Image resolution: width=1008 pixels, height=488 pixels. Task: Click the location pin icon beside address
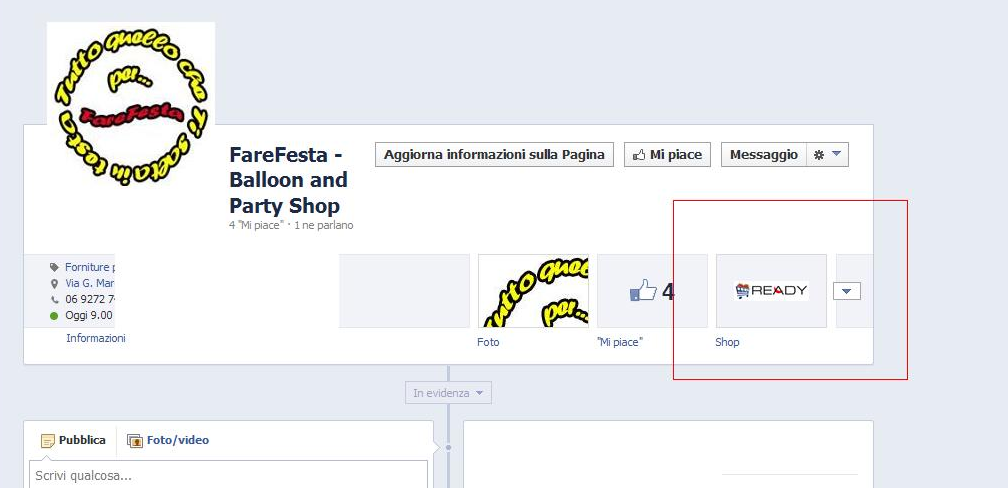click(54, 283)
